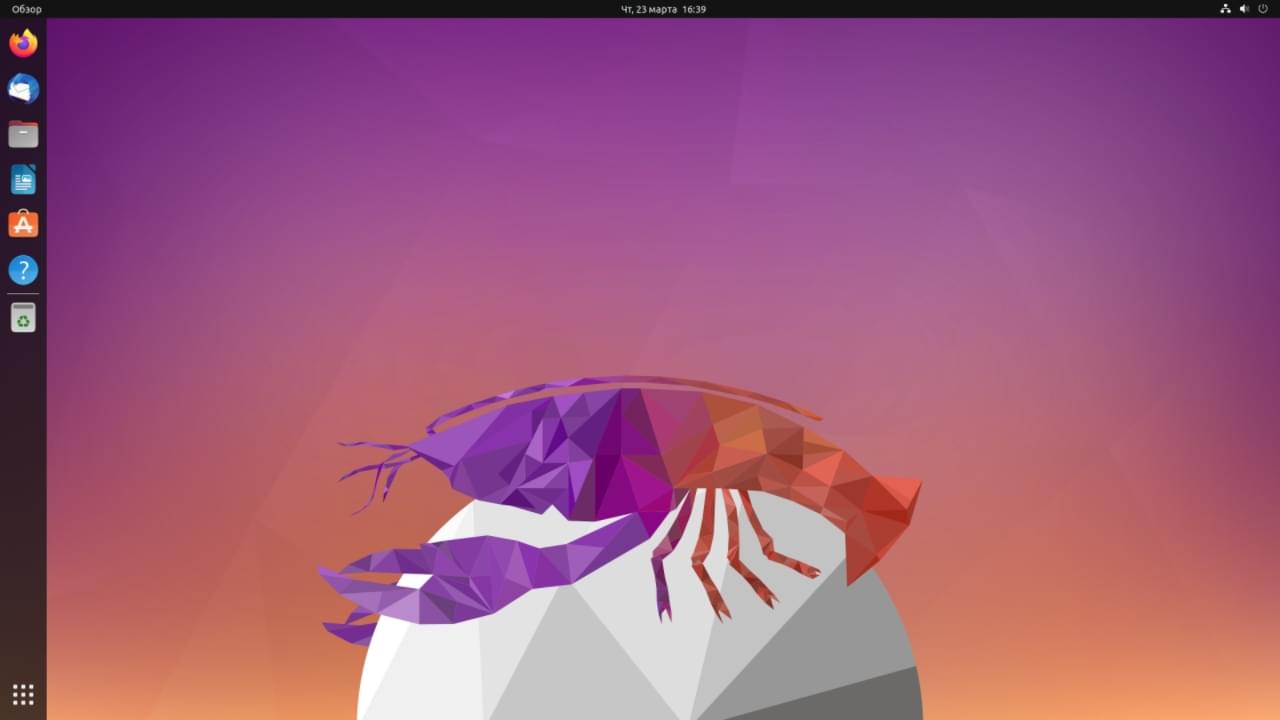Launch Firefox from the dock
Image resolution: width=1280 pixels, height=720 pixels.
point(23,43)
